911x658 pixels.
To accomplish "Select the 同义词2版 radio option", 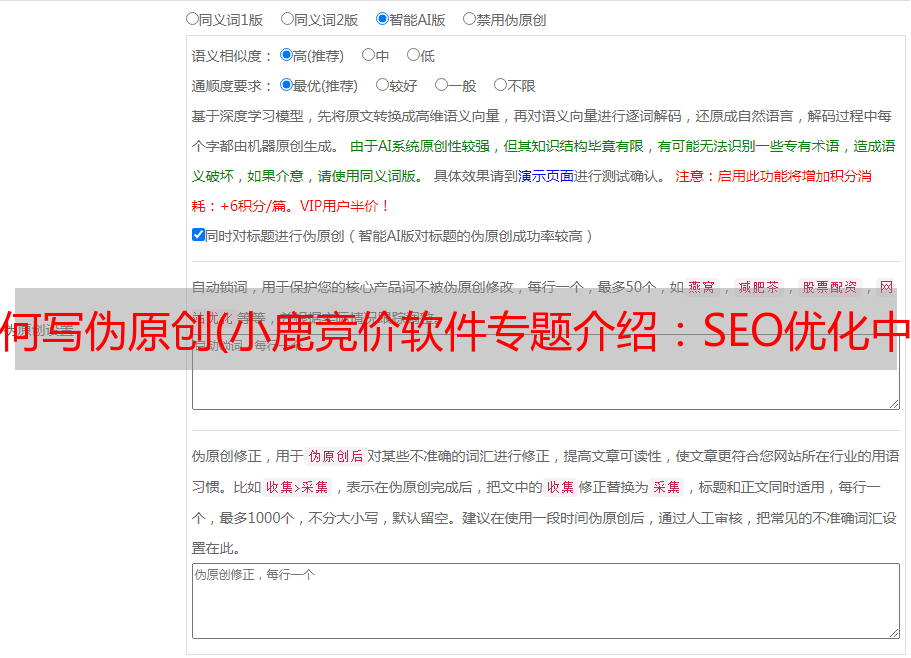I will coord(287,19).
